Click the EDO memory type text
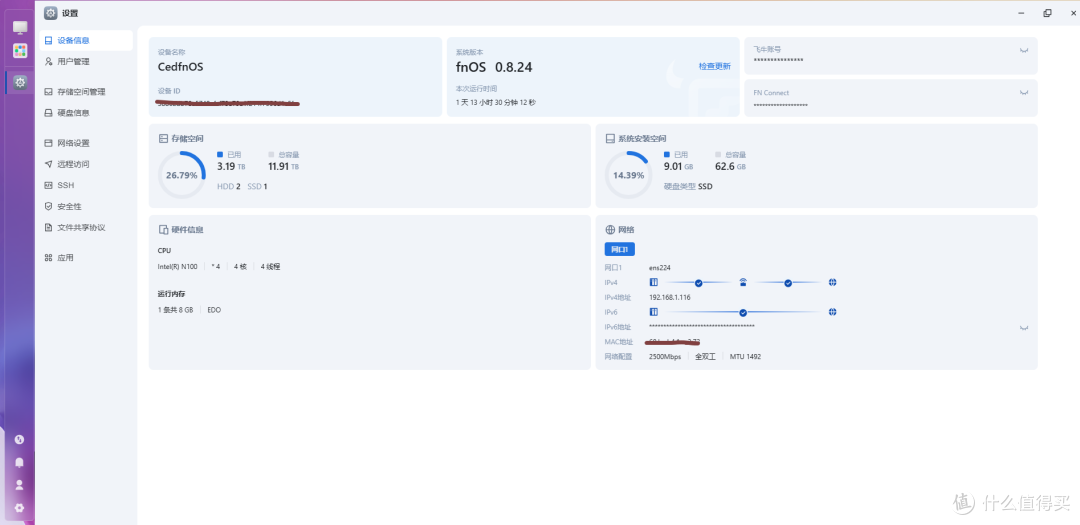This screenshot has width=1080, height=525. (x=214, y=310)
